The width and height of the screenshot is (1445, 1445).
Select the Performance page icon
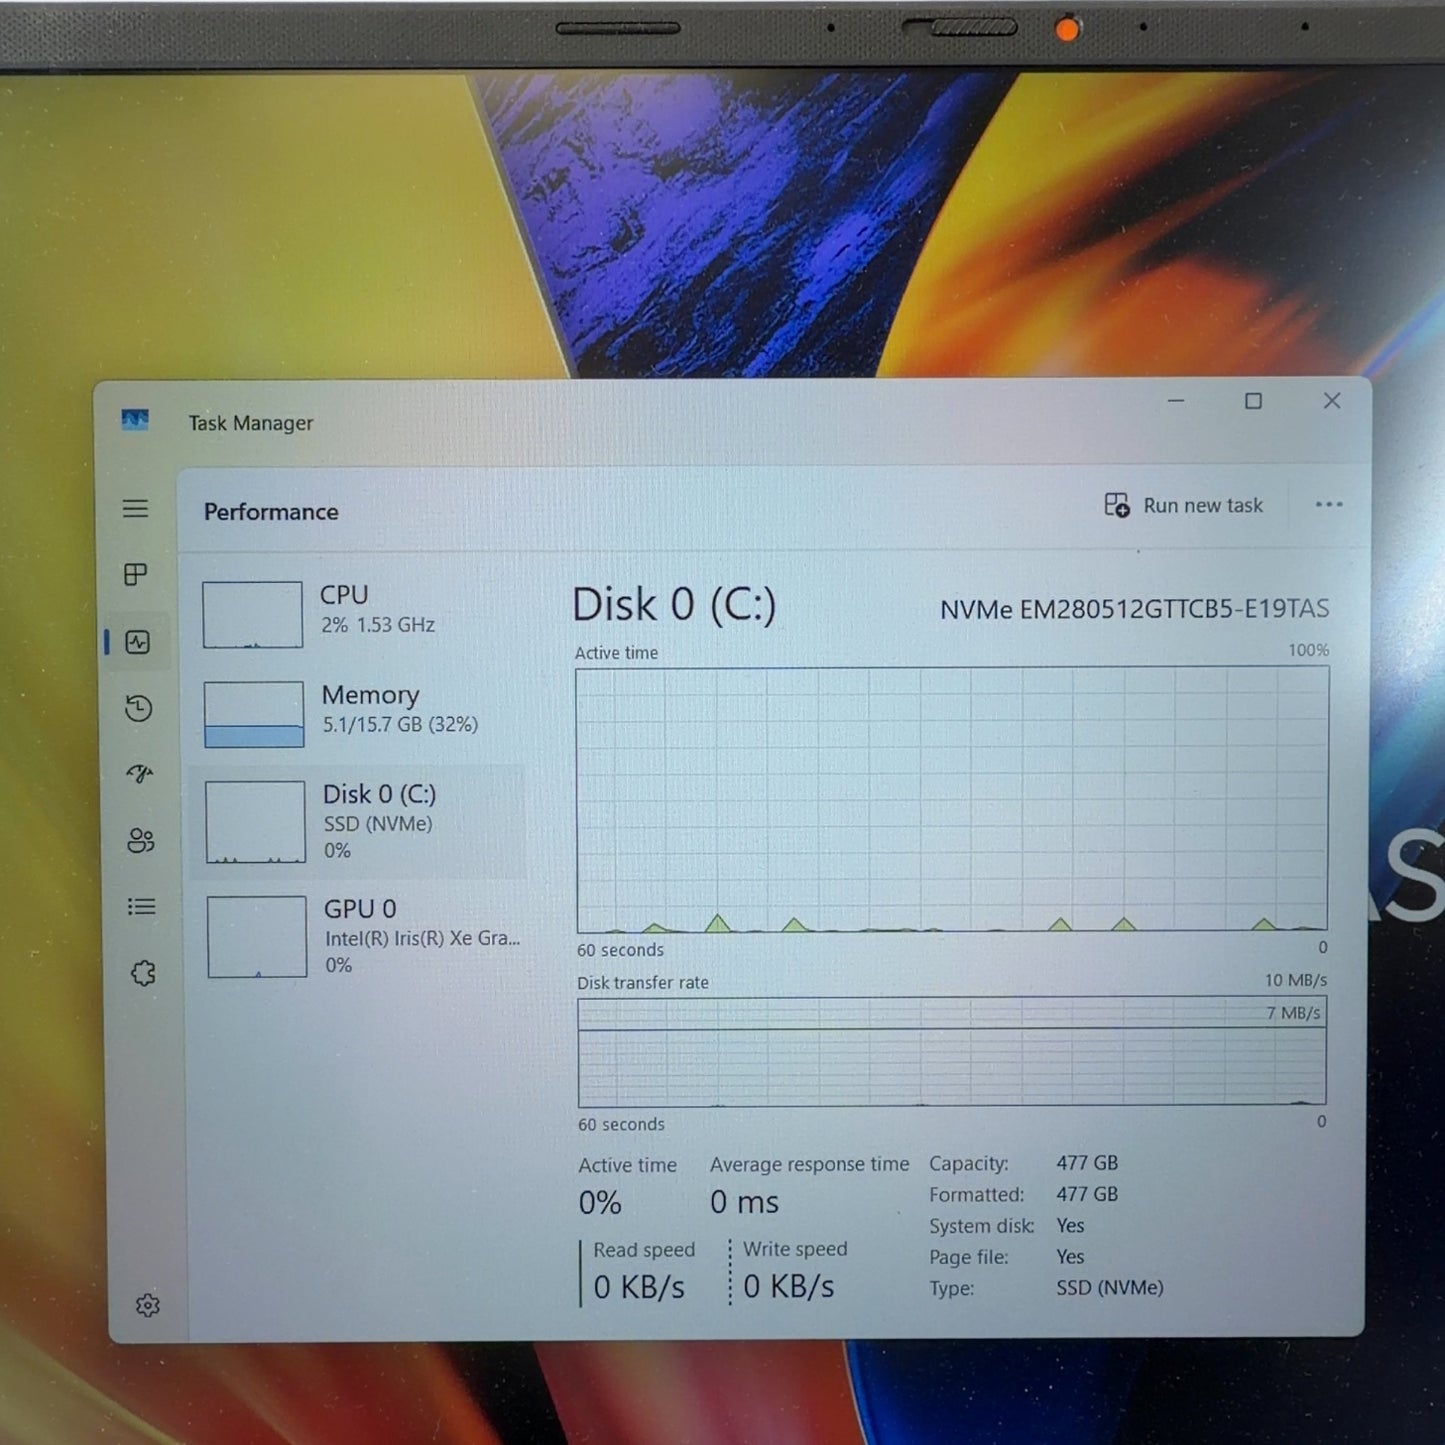tap(138, 642)
